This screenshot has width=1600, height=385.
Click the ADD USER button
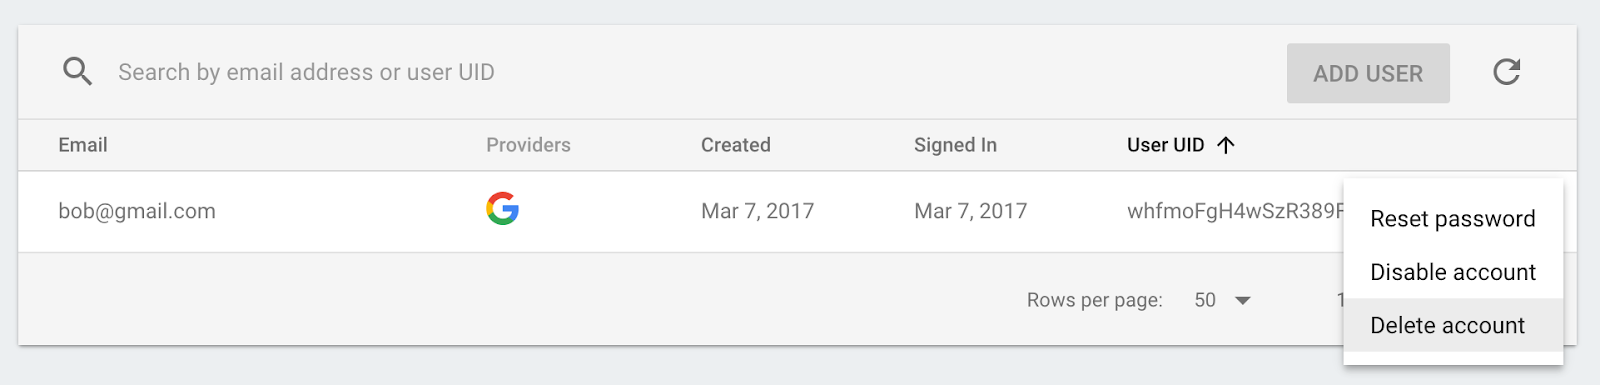[1368, 73]
